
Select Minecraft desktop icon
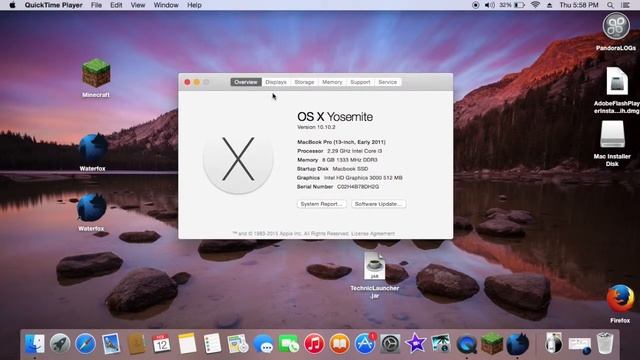(x=96, y=78)
